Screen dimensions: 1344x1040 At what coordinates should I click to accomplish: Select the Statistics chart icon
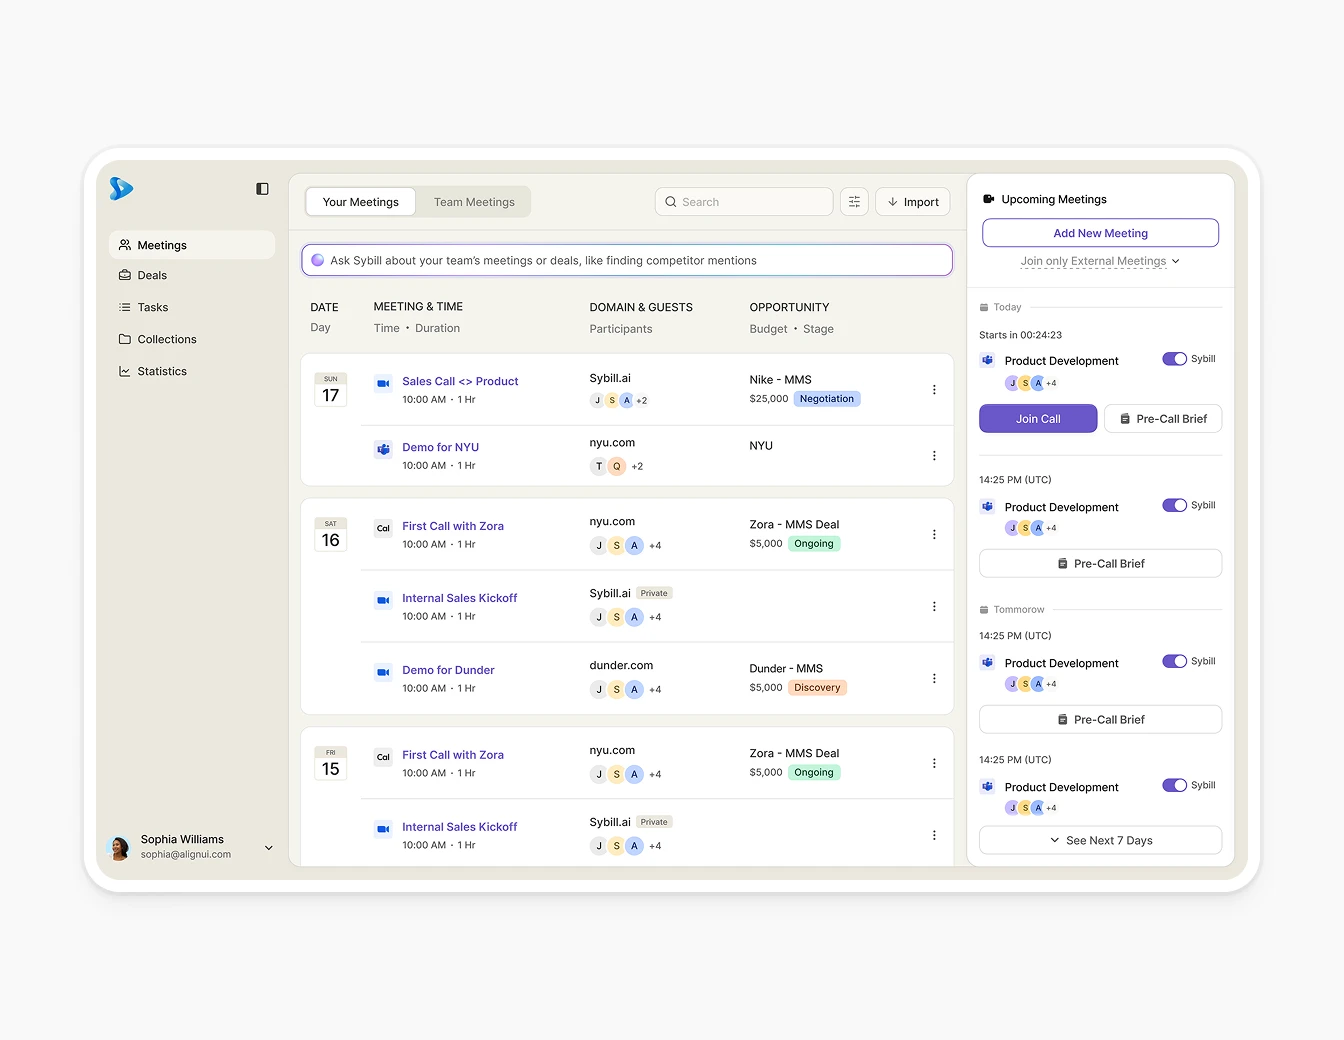[x=124, y=371]
